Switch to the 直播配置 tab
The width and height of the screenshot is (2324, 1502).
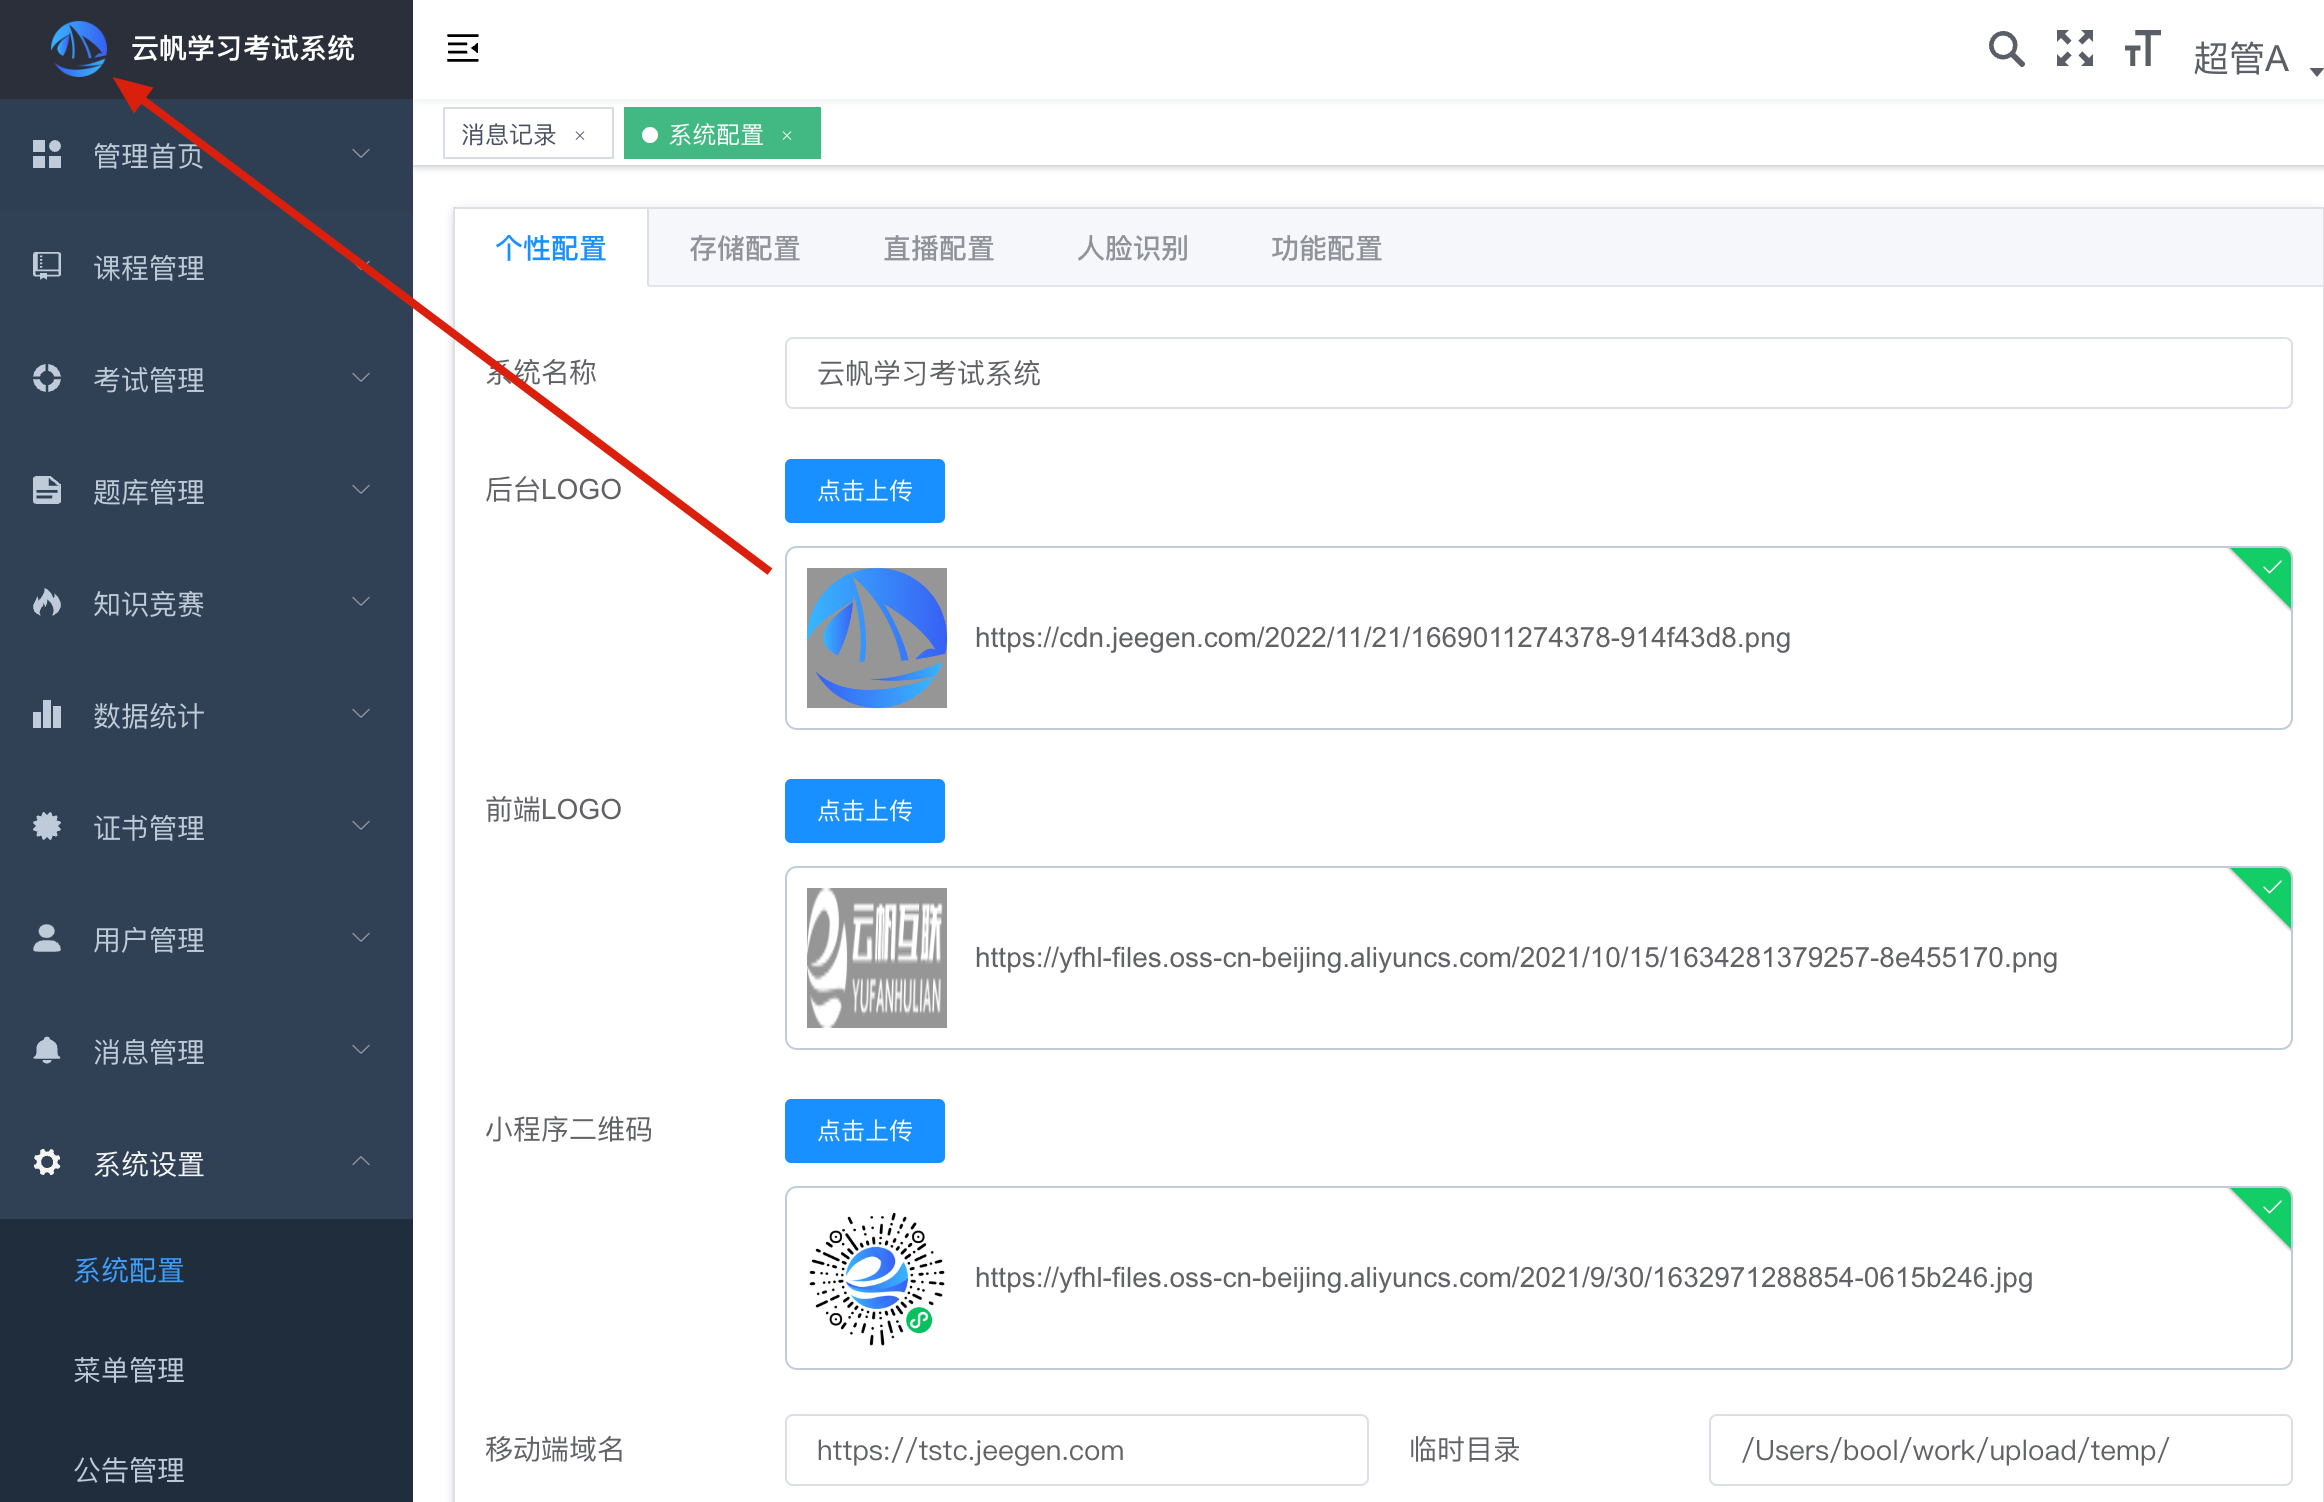(x=939, y=248)
